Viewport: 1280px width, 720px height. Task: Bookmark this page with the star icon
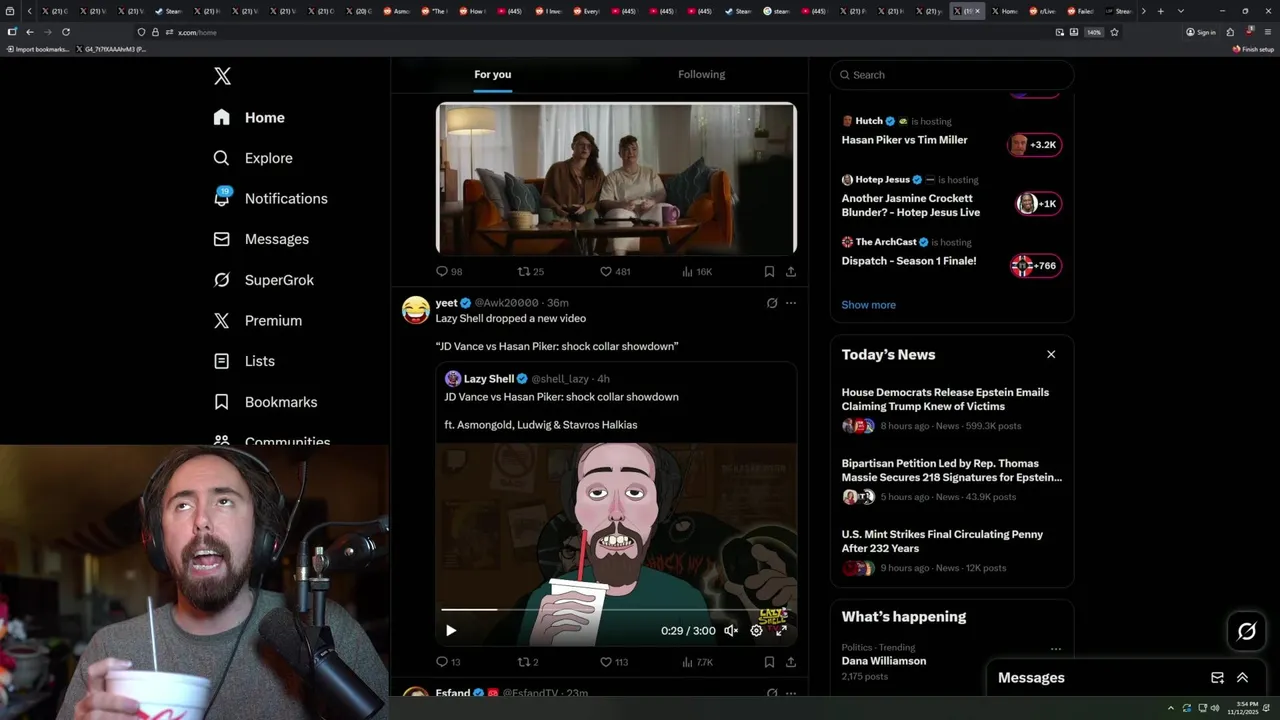(x=1114, y=32)
